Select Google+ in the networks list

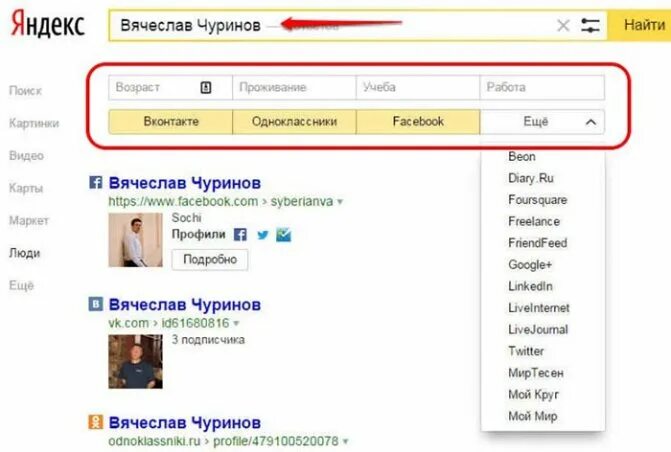click(530, 265)
